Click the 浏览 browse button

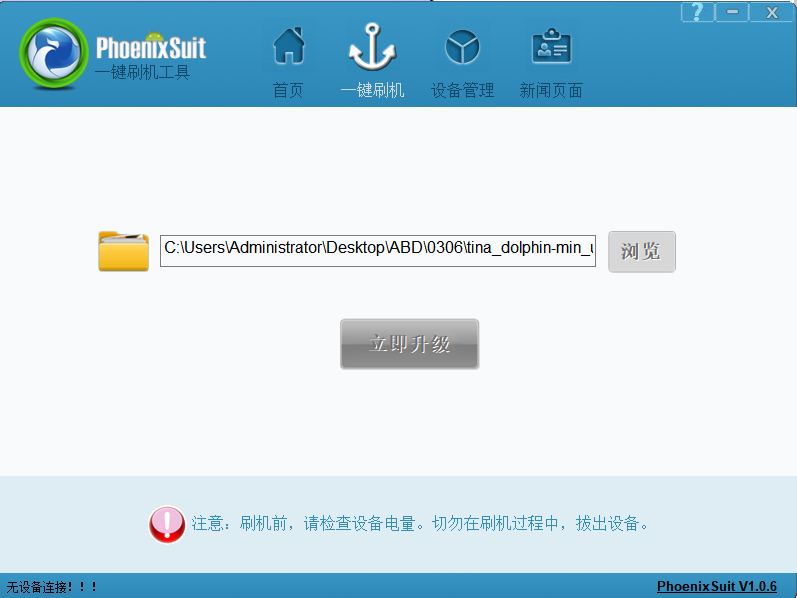coord(642,252)
